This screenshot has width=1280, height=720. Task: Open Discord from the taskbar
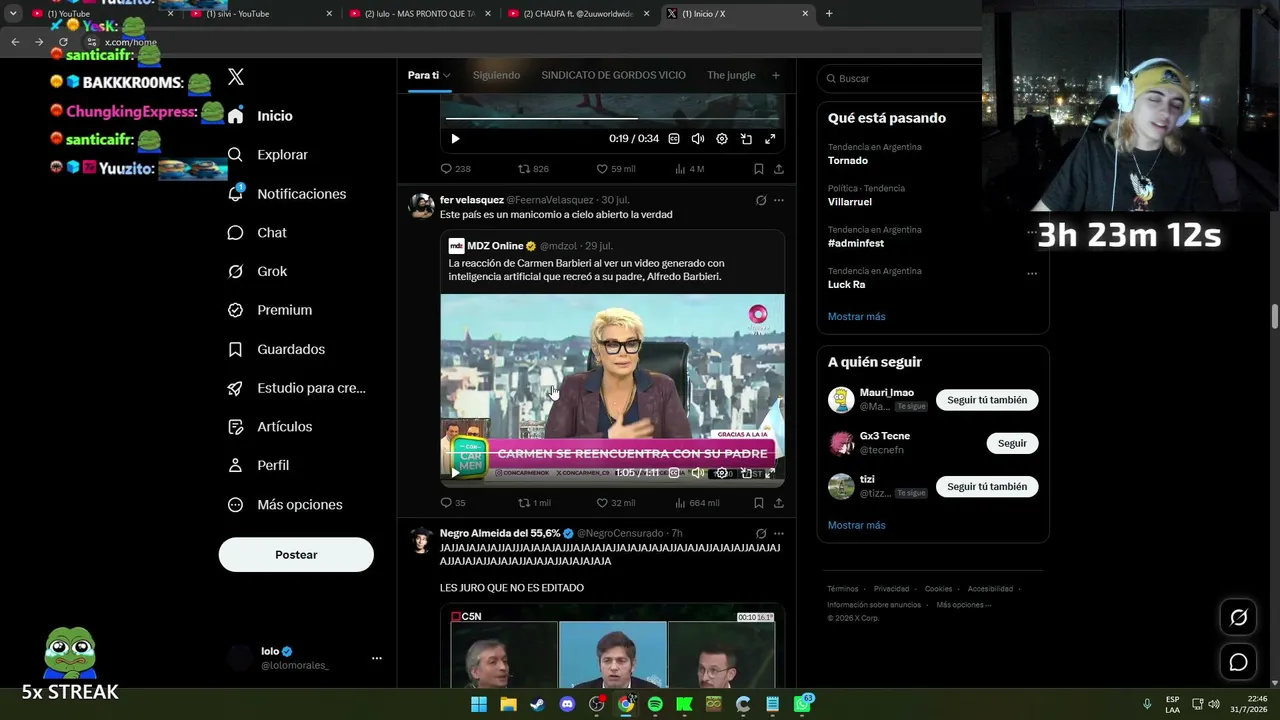(568, 704)
